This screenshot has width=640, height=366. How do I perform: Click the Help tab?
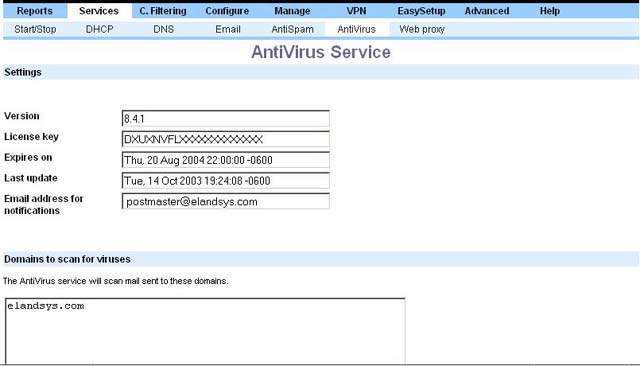549,11
